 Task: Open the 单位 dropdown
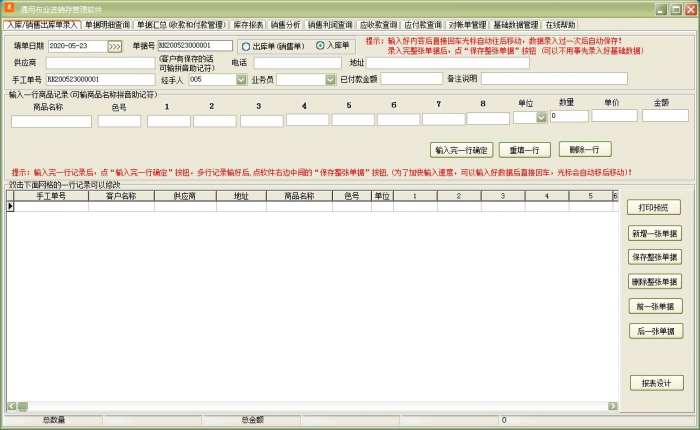coord(542,117)
